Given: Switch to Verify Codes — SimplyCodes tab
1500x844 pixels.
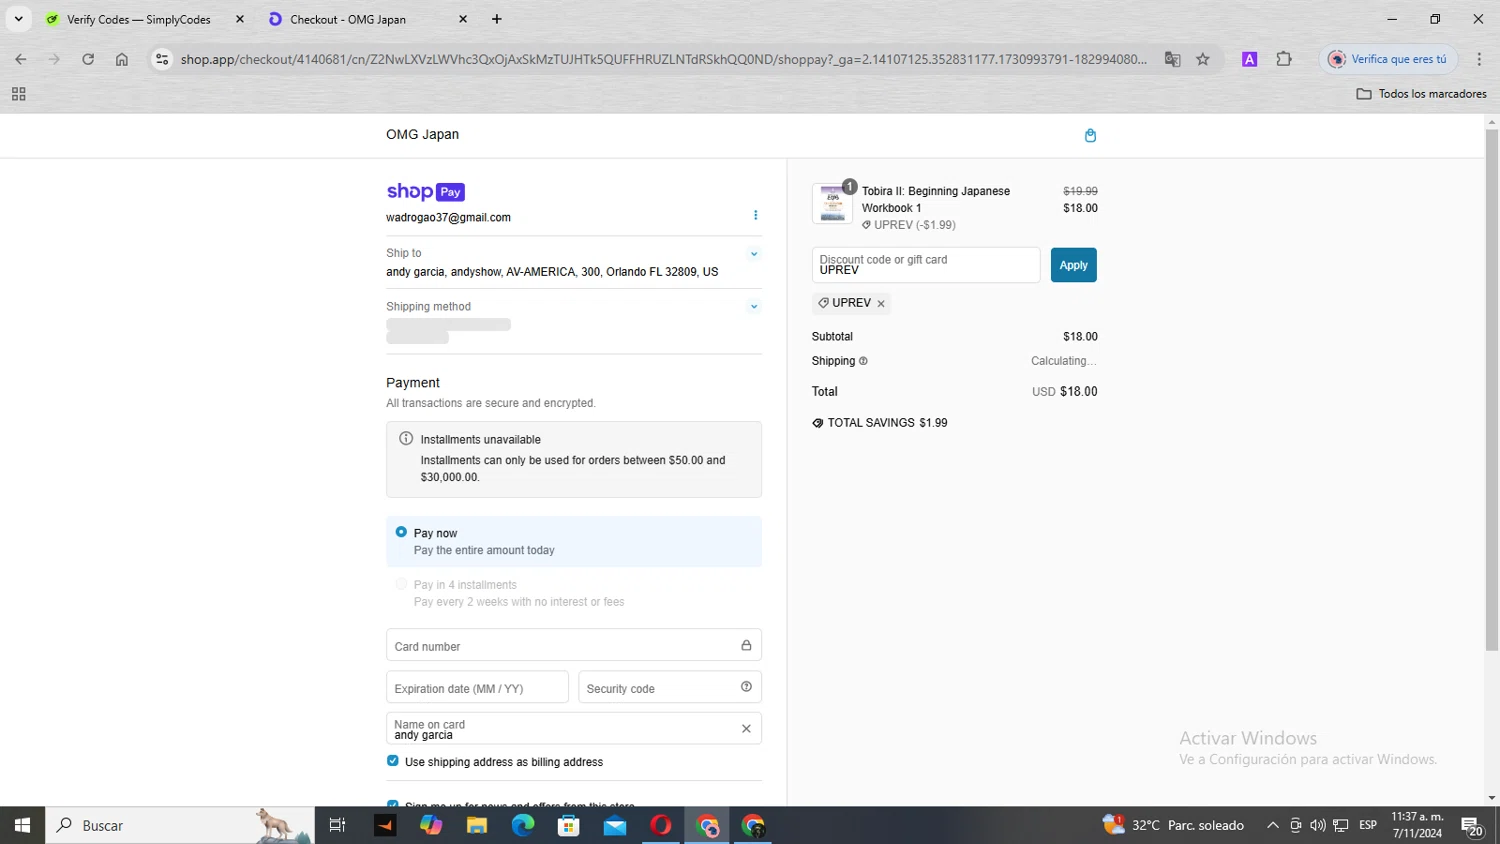Looking at the screenshot, I should click(x=138, y=19).
